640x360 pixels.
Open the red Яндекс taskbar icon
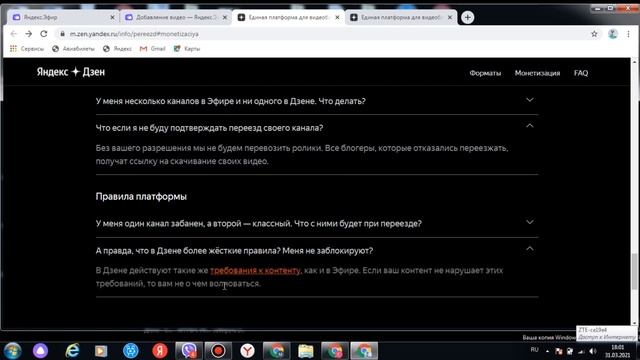160,351
